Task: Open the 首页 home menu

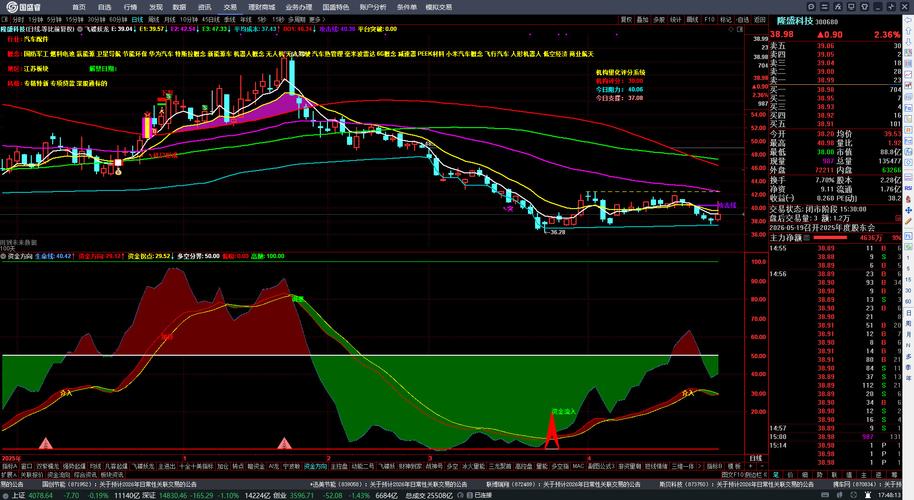Action: point(78,7)
